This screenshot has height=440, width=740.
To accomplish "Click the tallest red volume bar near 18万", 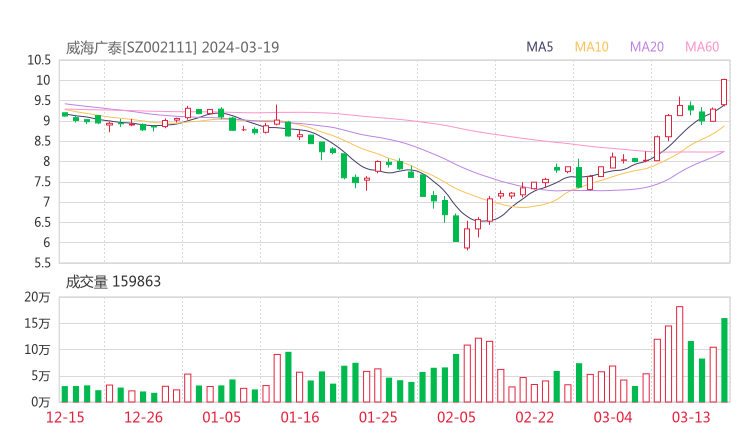I will 680,354.
